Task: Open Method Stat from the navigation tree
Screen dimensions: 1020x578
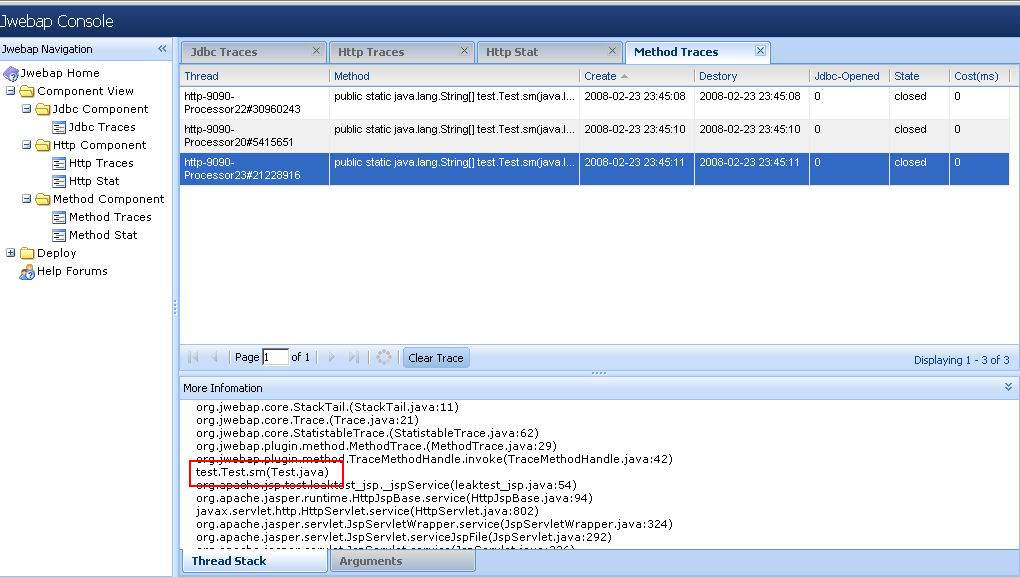Action: coord(103,235)
